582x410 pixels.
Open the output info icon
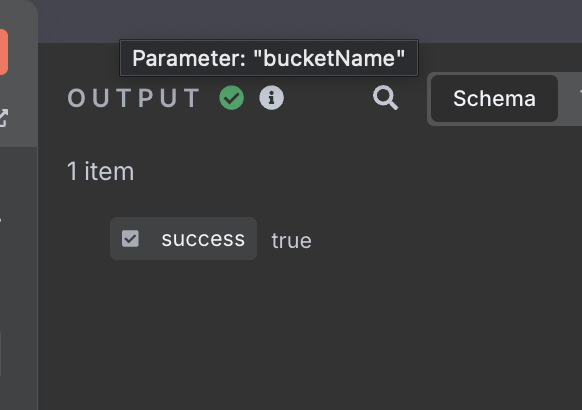[271, 98]
